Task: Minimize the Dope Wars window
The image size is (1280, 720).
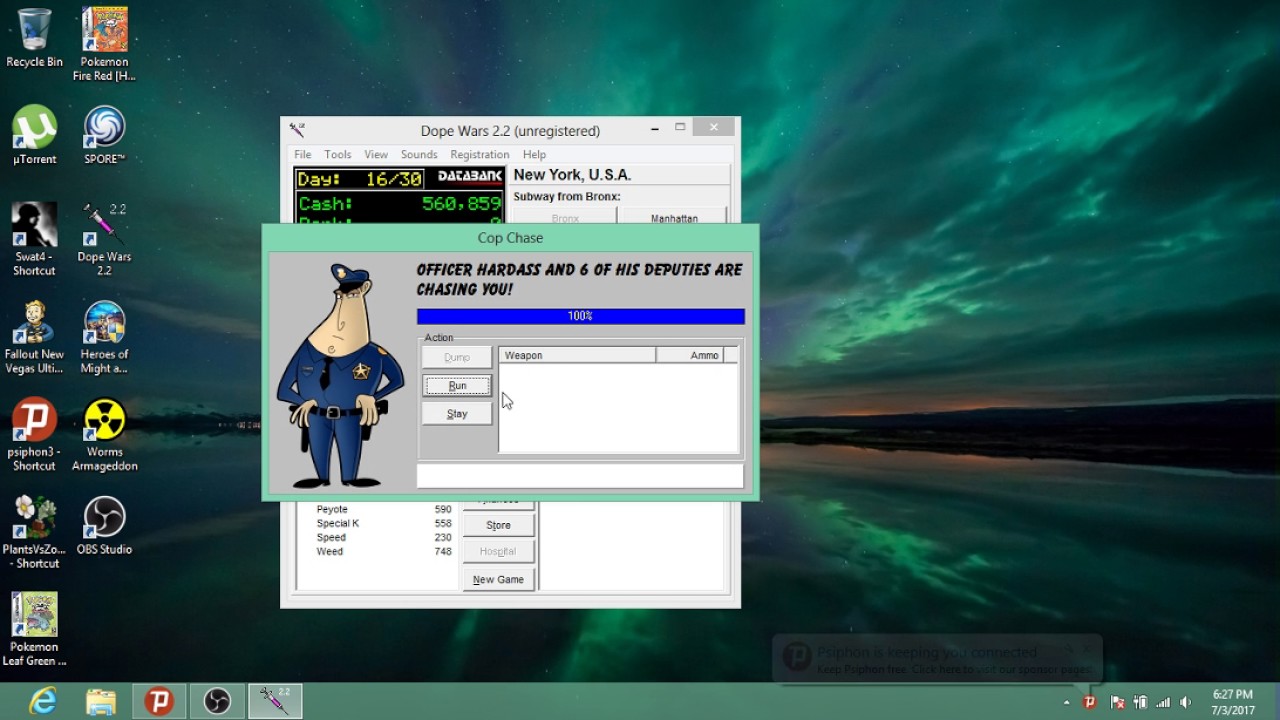Action: tap(655, 128)
